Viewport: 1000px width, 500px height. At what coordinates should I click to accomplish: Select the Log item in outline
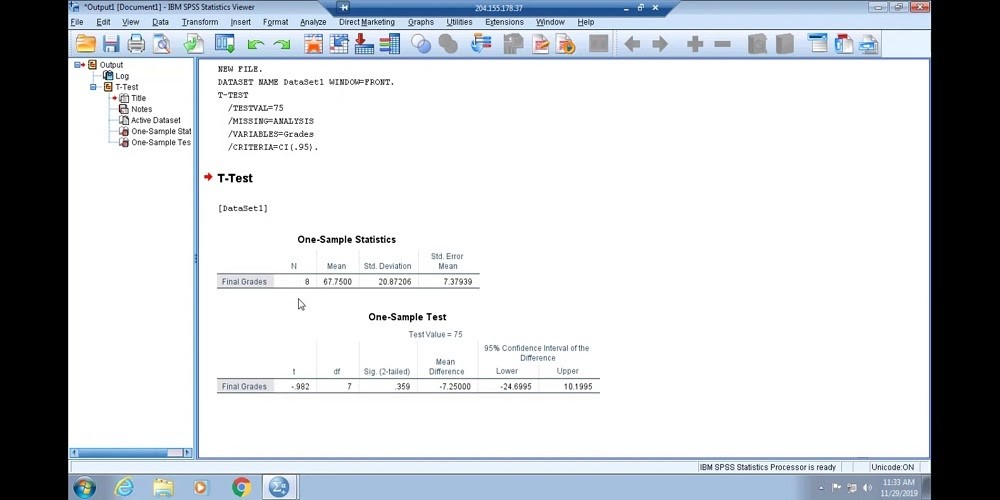pyautogui.click(x=121, y=76)
